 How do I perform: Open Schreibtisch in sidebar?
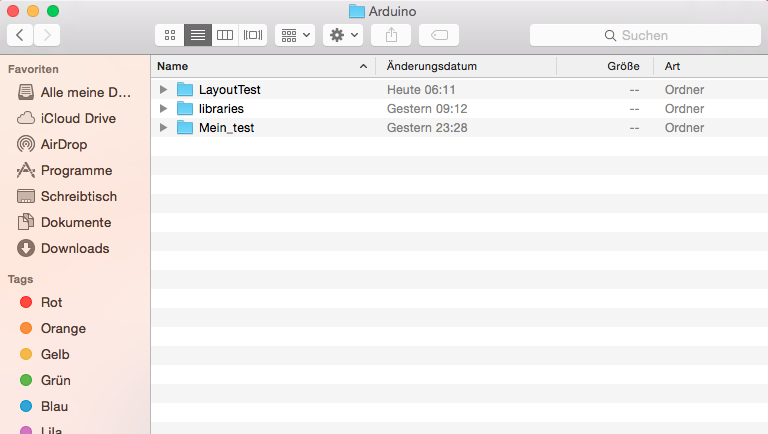(67, 196)
